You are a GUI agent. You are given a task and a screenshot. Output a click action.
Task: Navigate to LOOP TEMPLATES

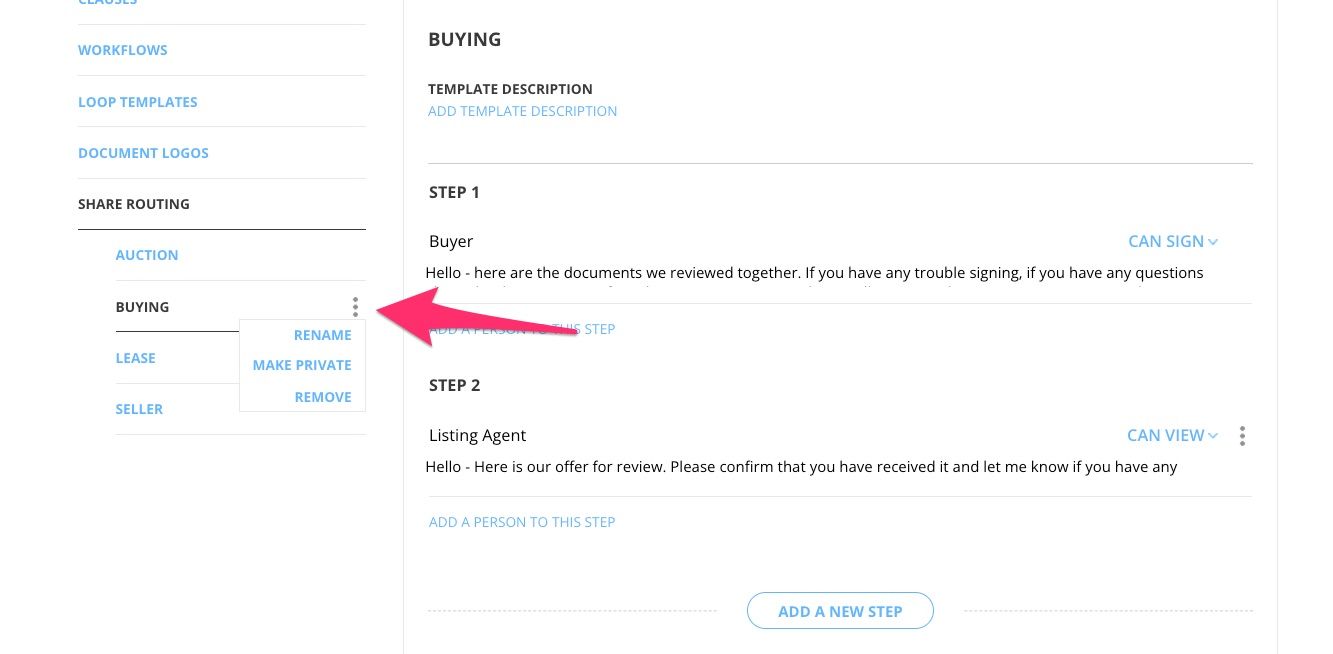137,101
